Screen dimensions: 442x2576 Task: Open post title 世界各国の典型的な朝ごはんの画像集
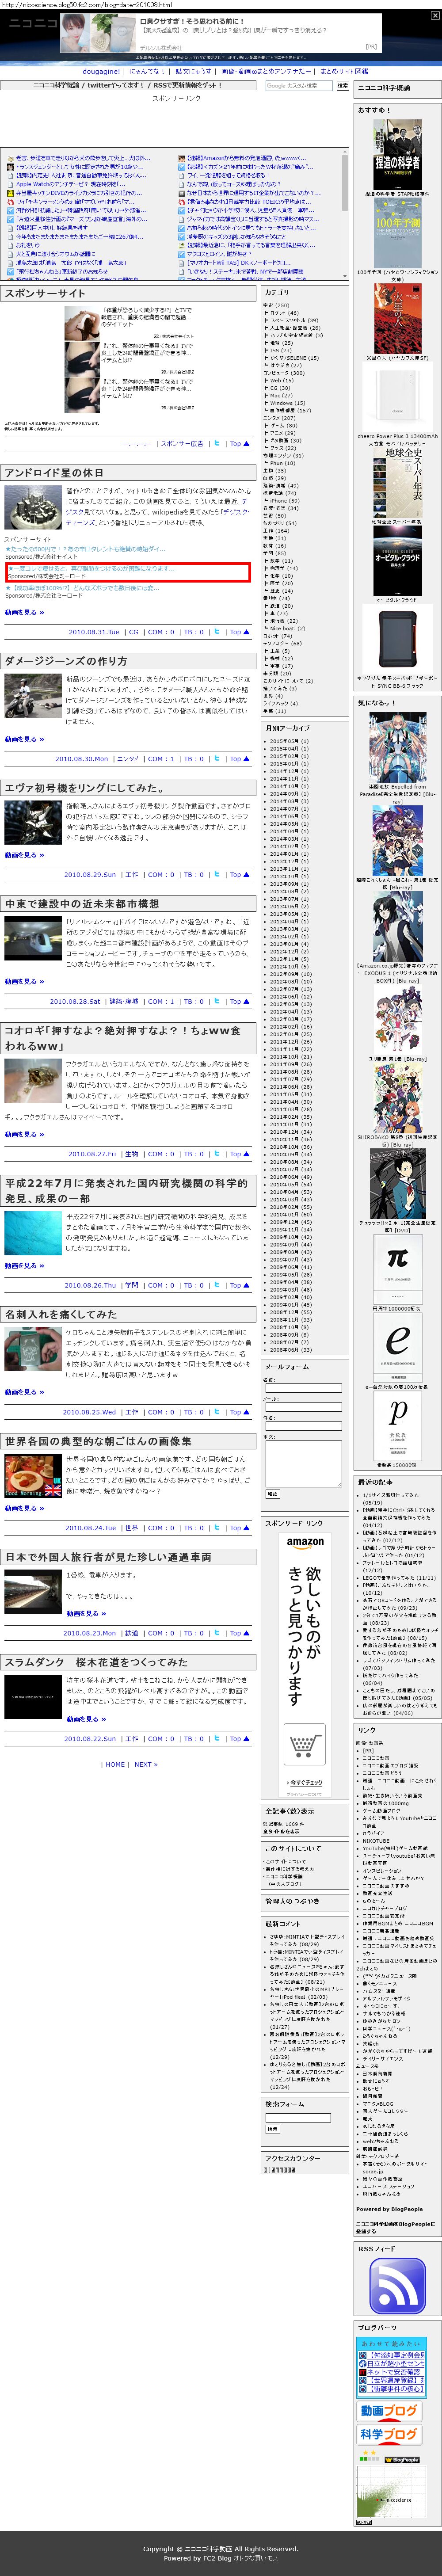pos(98,1441)
